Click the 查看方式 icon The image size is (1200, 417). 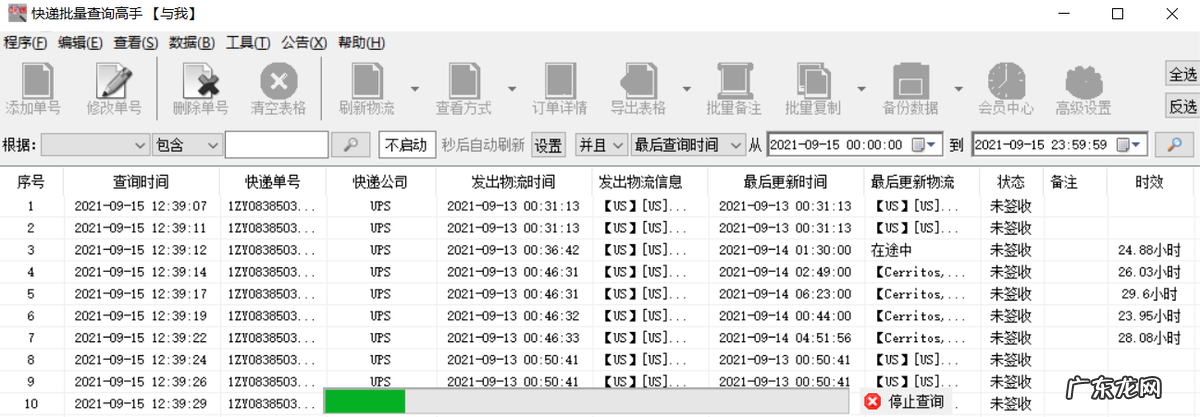463,80
